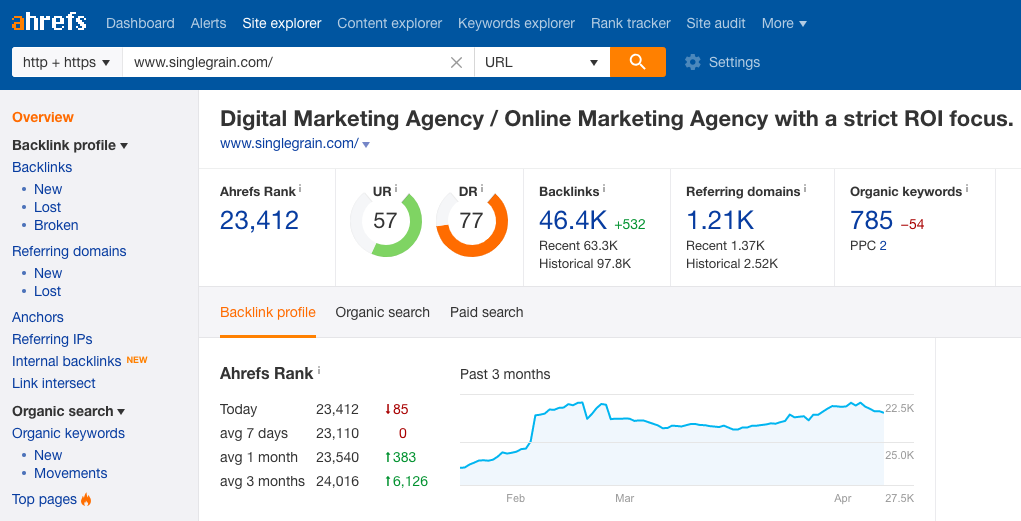Screen dimensions: 1021x521
Task: Open Lost under Referring domains
Action: click(x=48, y=292)
